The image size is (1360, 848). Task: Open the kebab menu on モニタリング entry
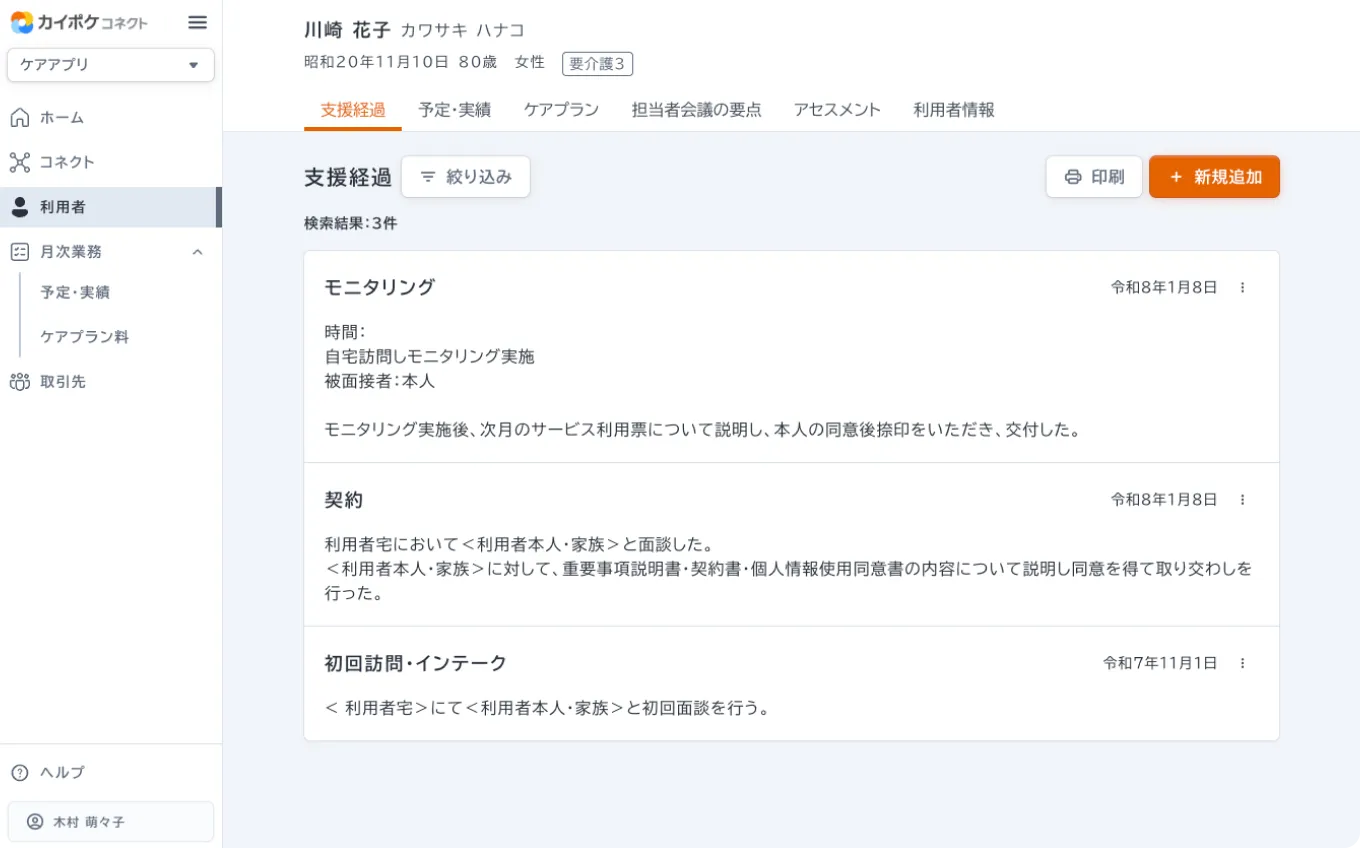(x=1243, y=287)
